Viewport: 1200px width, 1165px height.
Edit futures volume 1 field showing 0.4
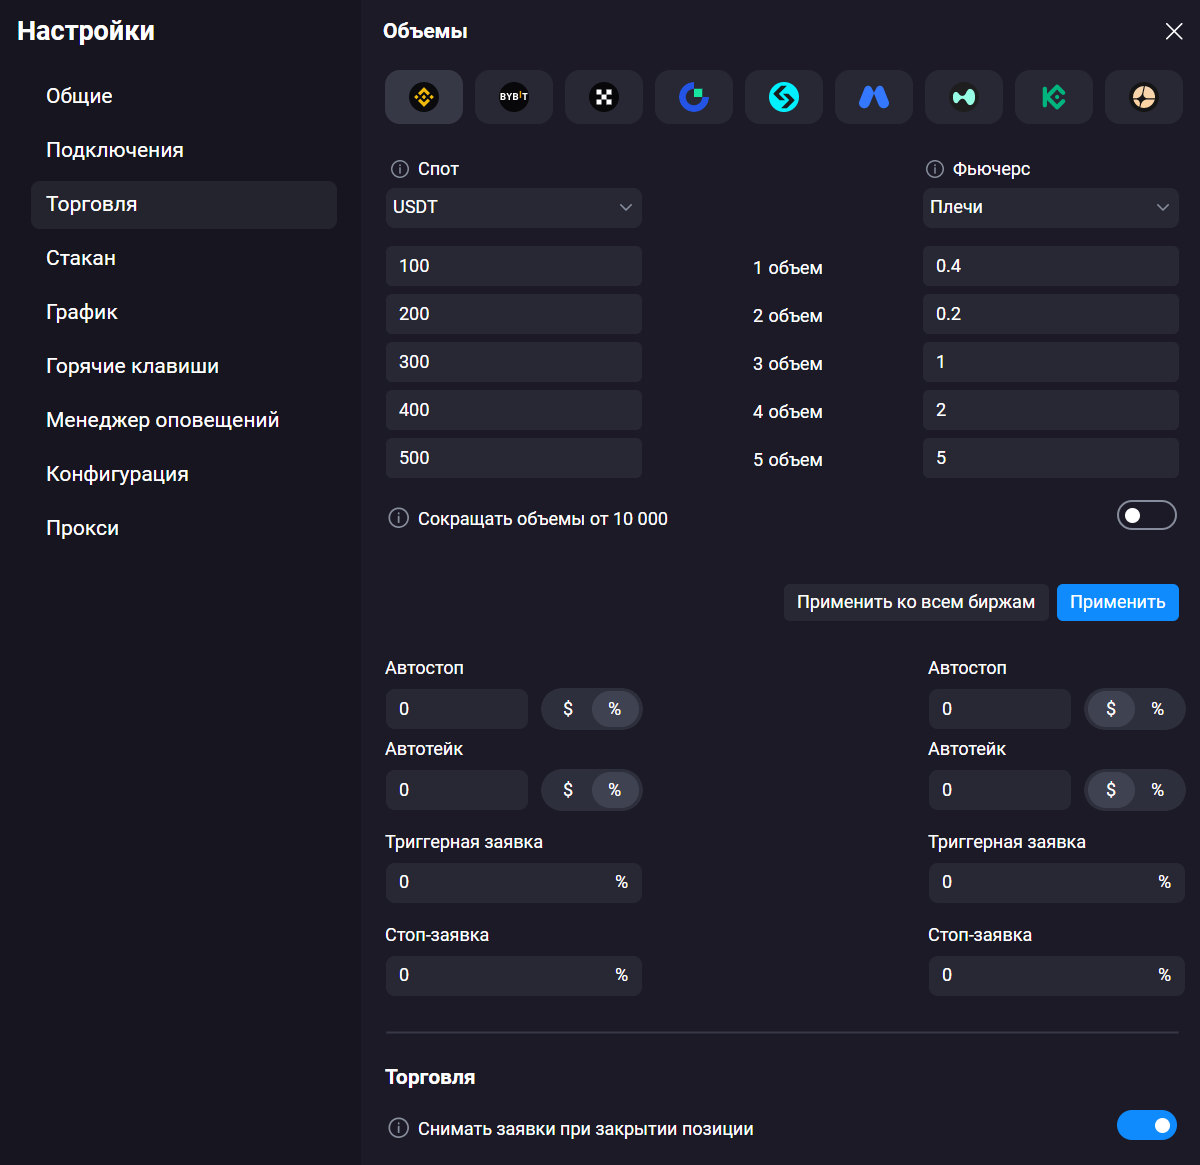[1051, 266]
